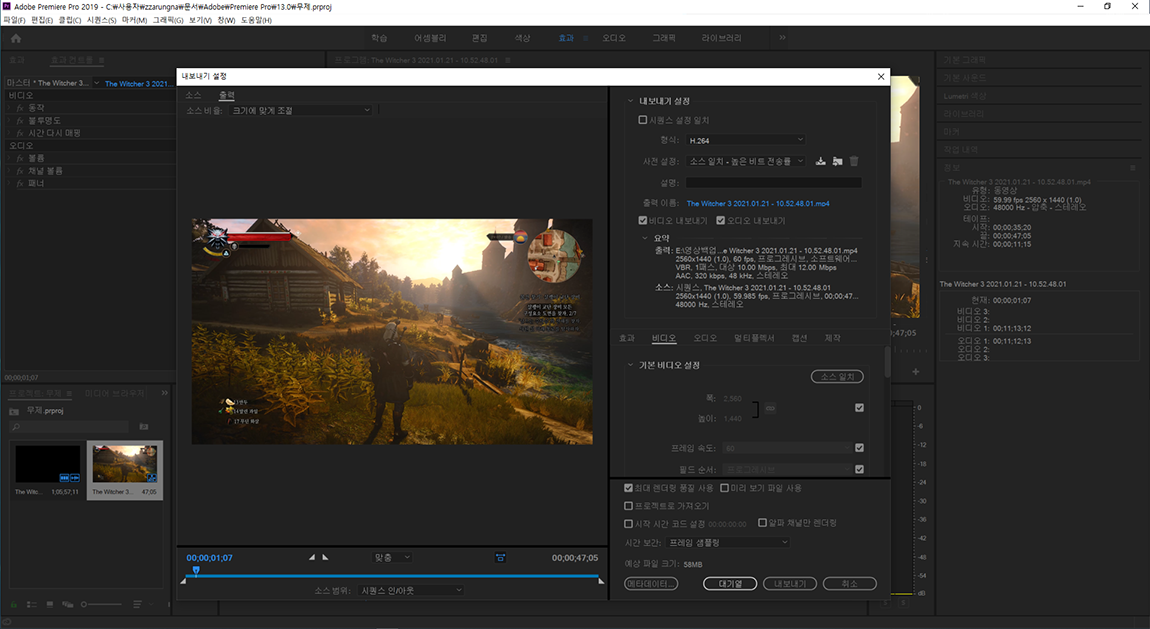
Task: Open the 효과 export settings tab
Action: (627, 338)
